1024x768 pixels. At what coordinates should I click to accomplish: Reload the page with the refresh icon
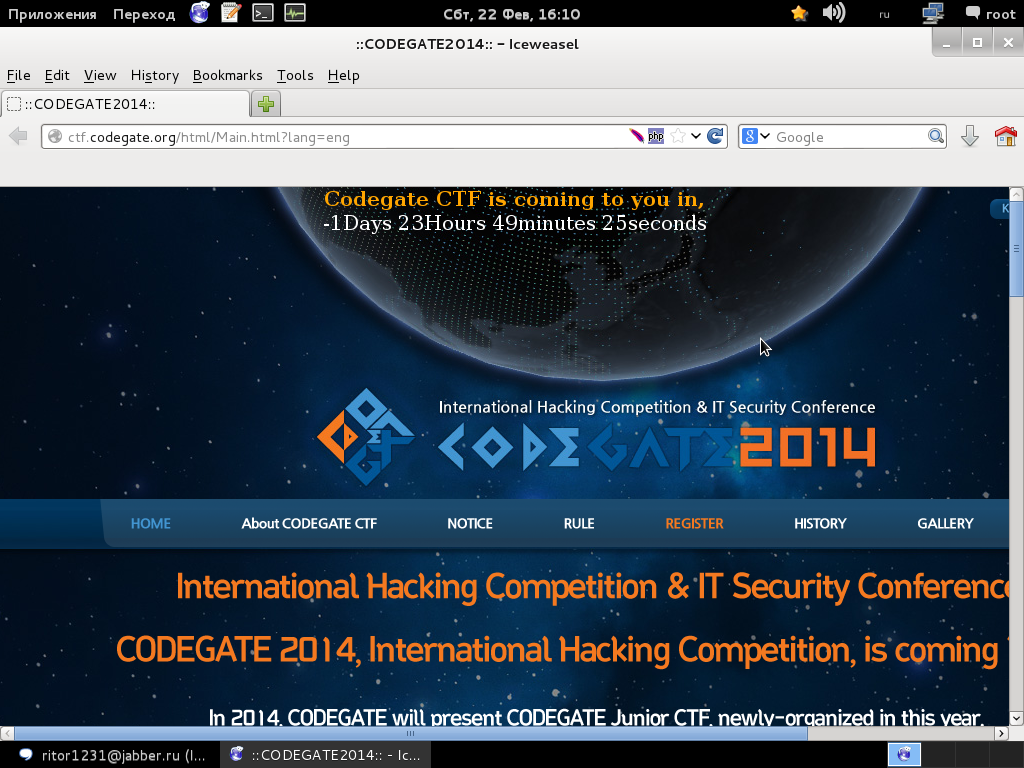(x=715, y=136)
